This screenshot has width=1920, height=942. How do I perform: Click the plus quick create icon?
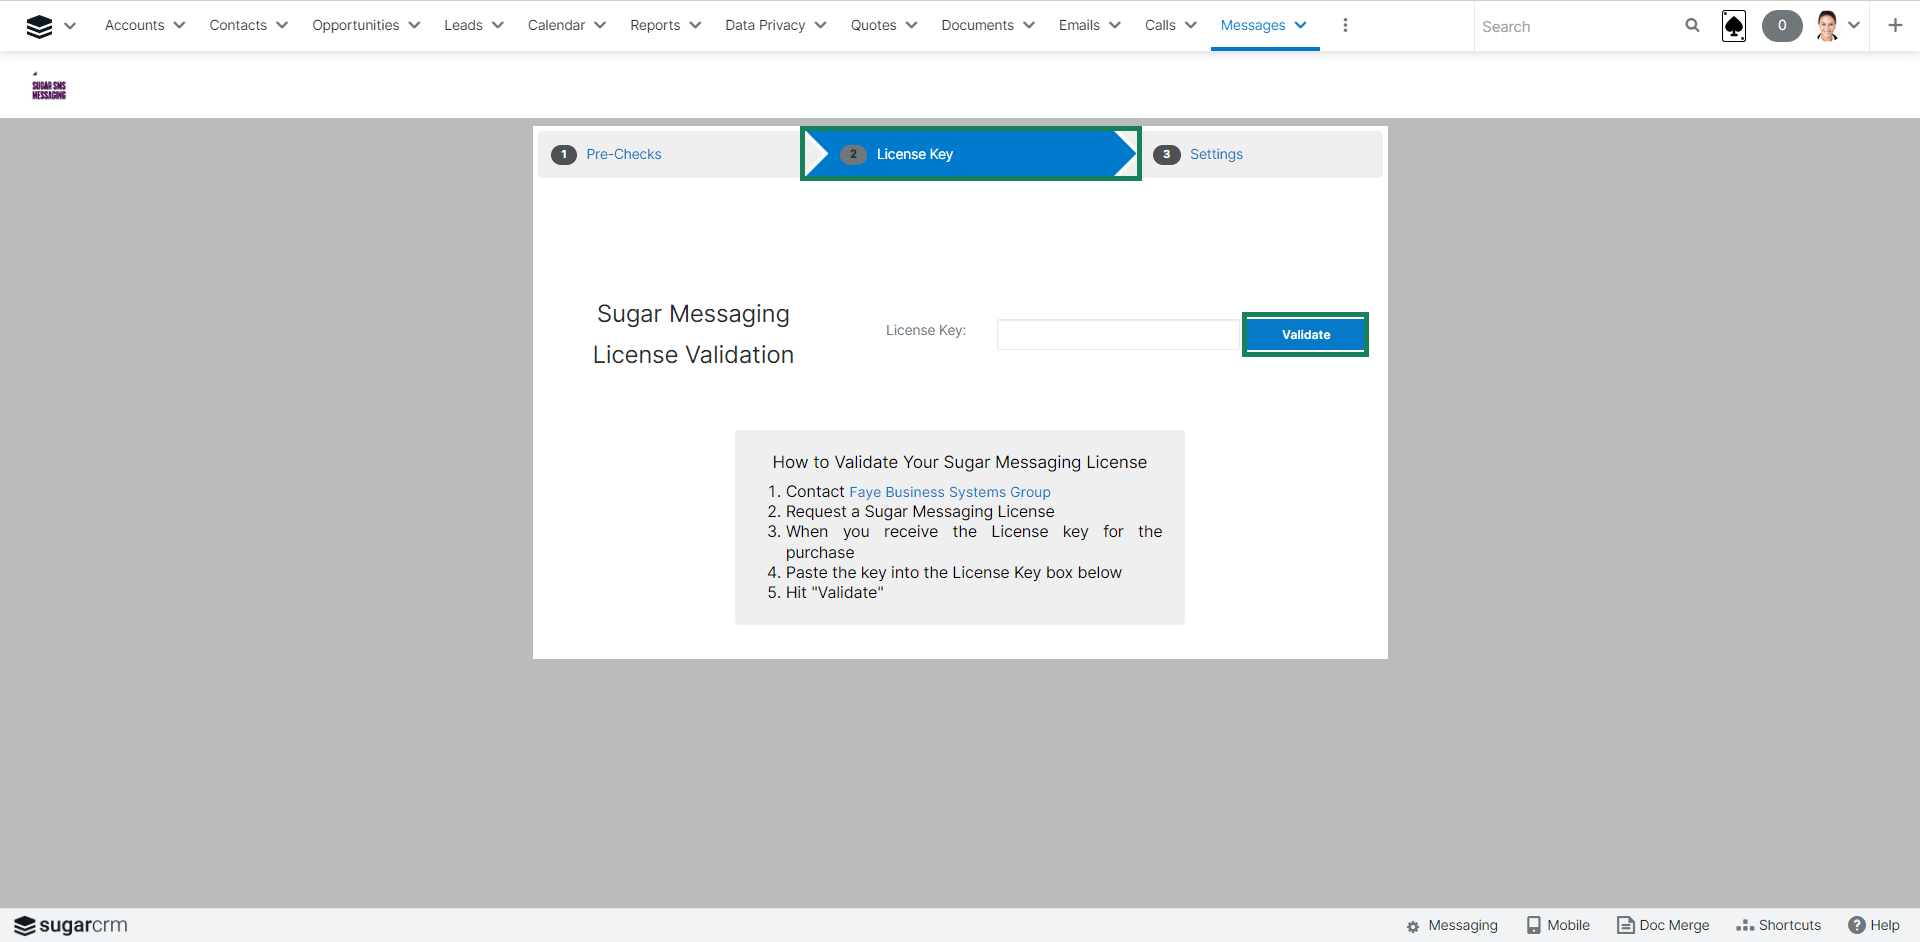[1895, 26]
